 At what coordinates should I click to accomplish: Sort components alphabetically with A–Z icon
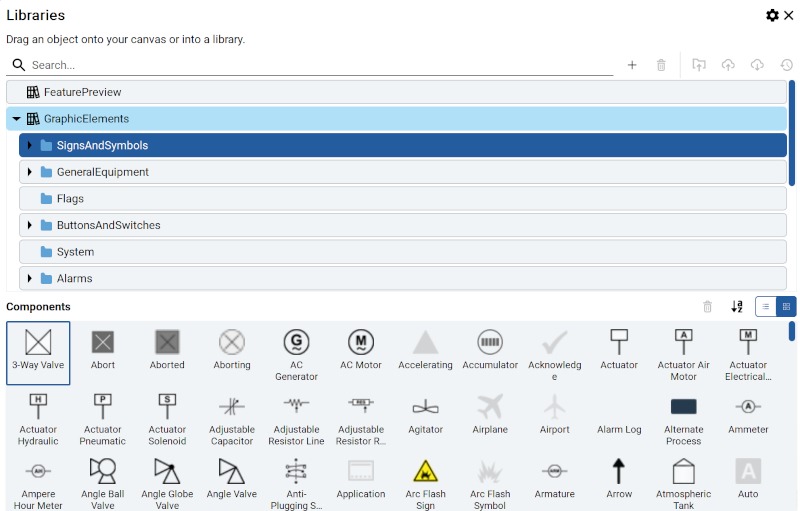[x=737, y=307]
